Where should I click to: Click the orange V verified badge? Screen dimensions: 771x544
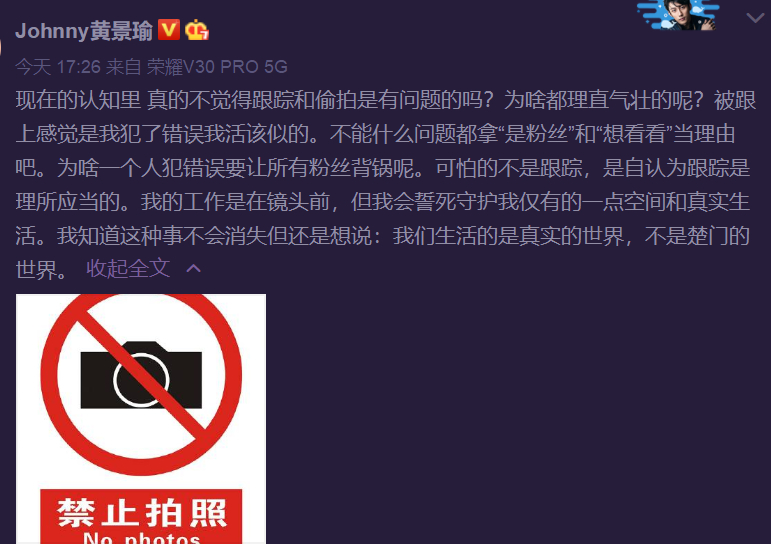coord(169,30)
